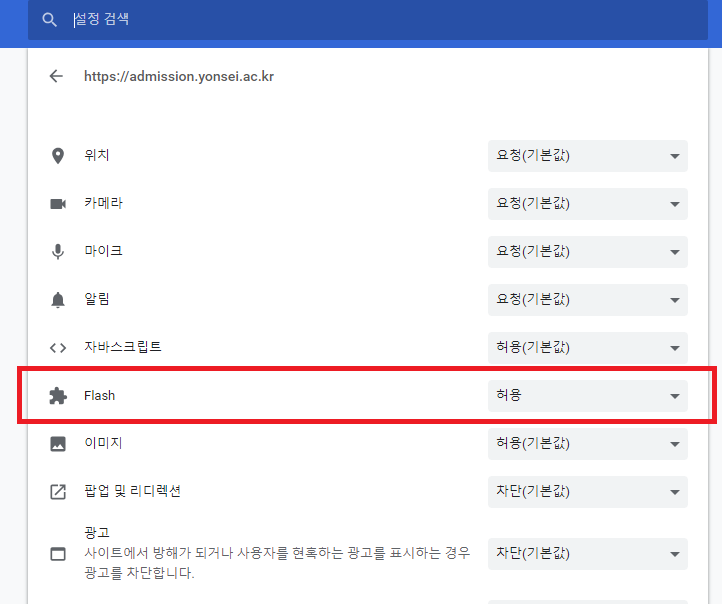This screenshot has width=722, height=604.
Task: Click the 광고 description about blocking intrusive ads
Action: pyautogui.click(x=277, y=563)
